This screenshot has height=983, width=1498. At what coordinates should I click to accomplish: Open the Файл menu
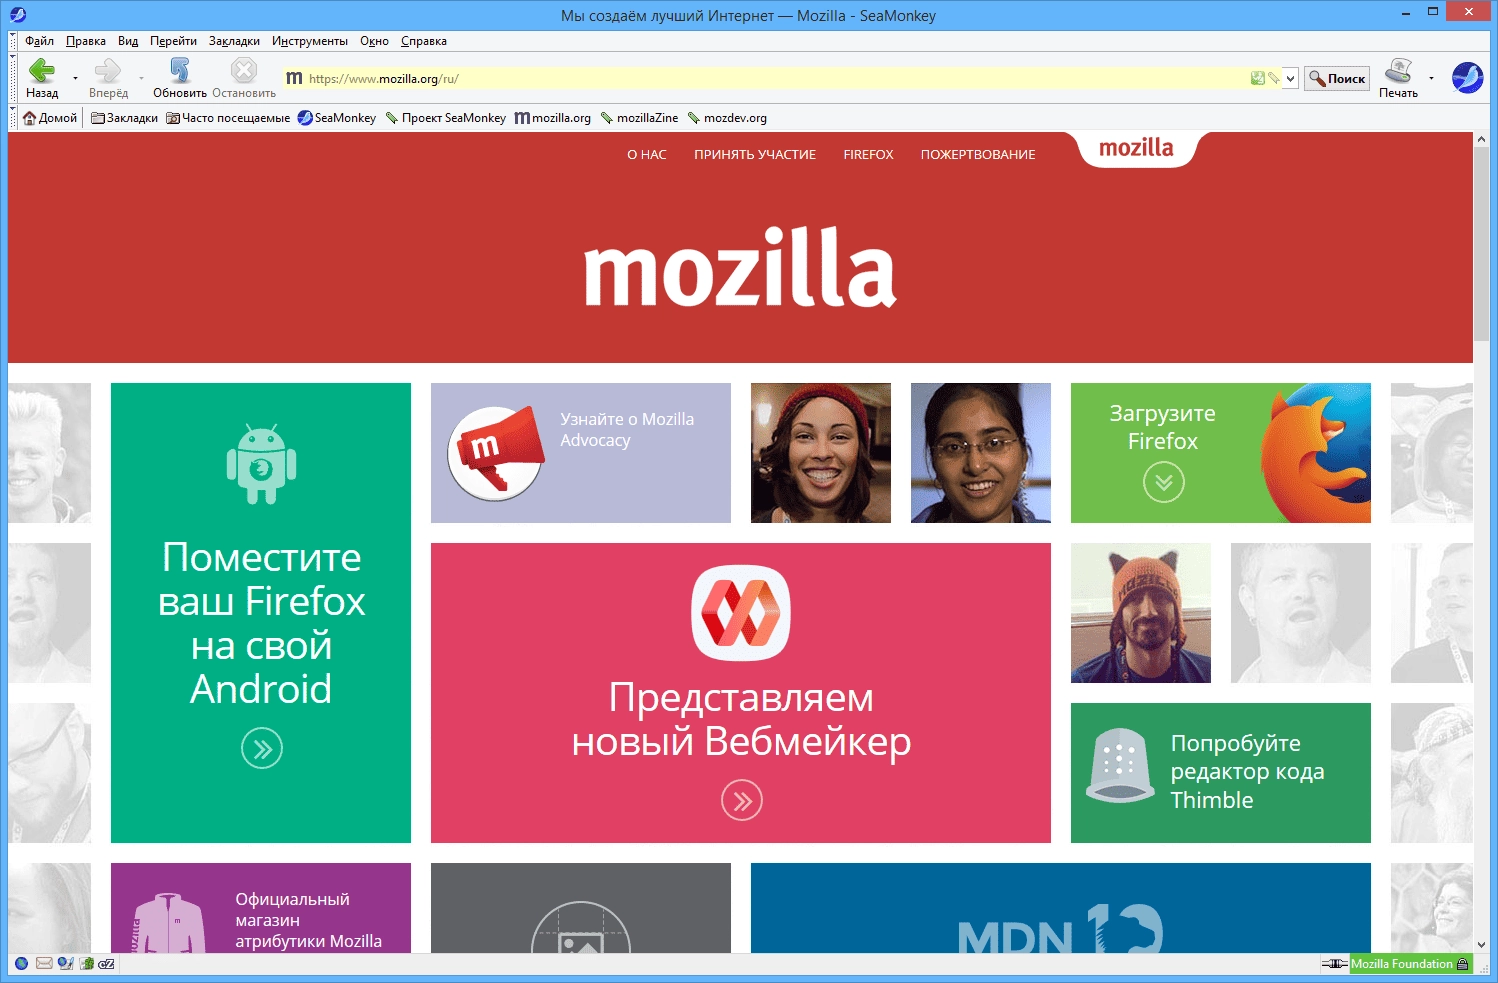39,41
